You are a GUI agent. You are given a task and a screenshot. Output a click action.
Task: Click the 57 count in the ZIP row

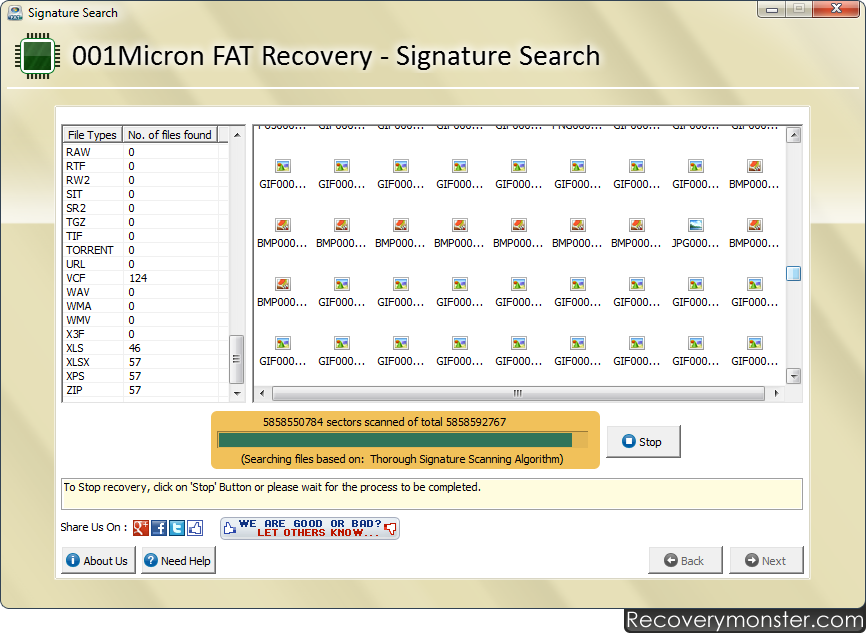[x=135, y=390]
